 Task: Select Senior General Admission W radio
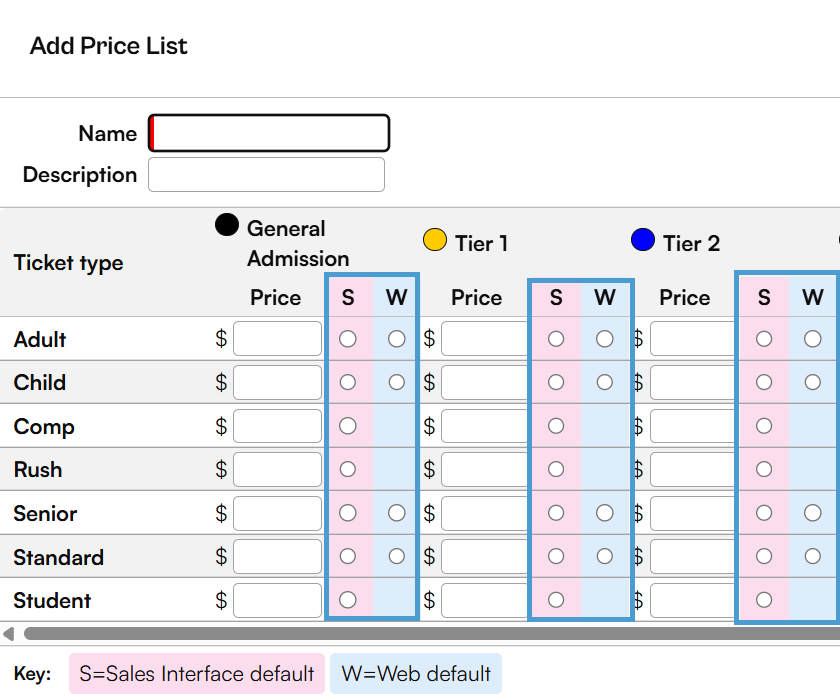point(396,513)
